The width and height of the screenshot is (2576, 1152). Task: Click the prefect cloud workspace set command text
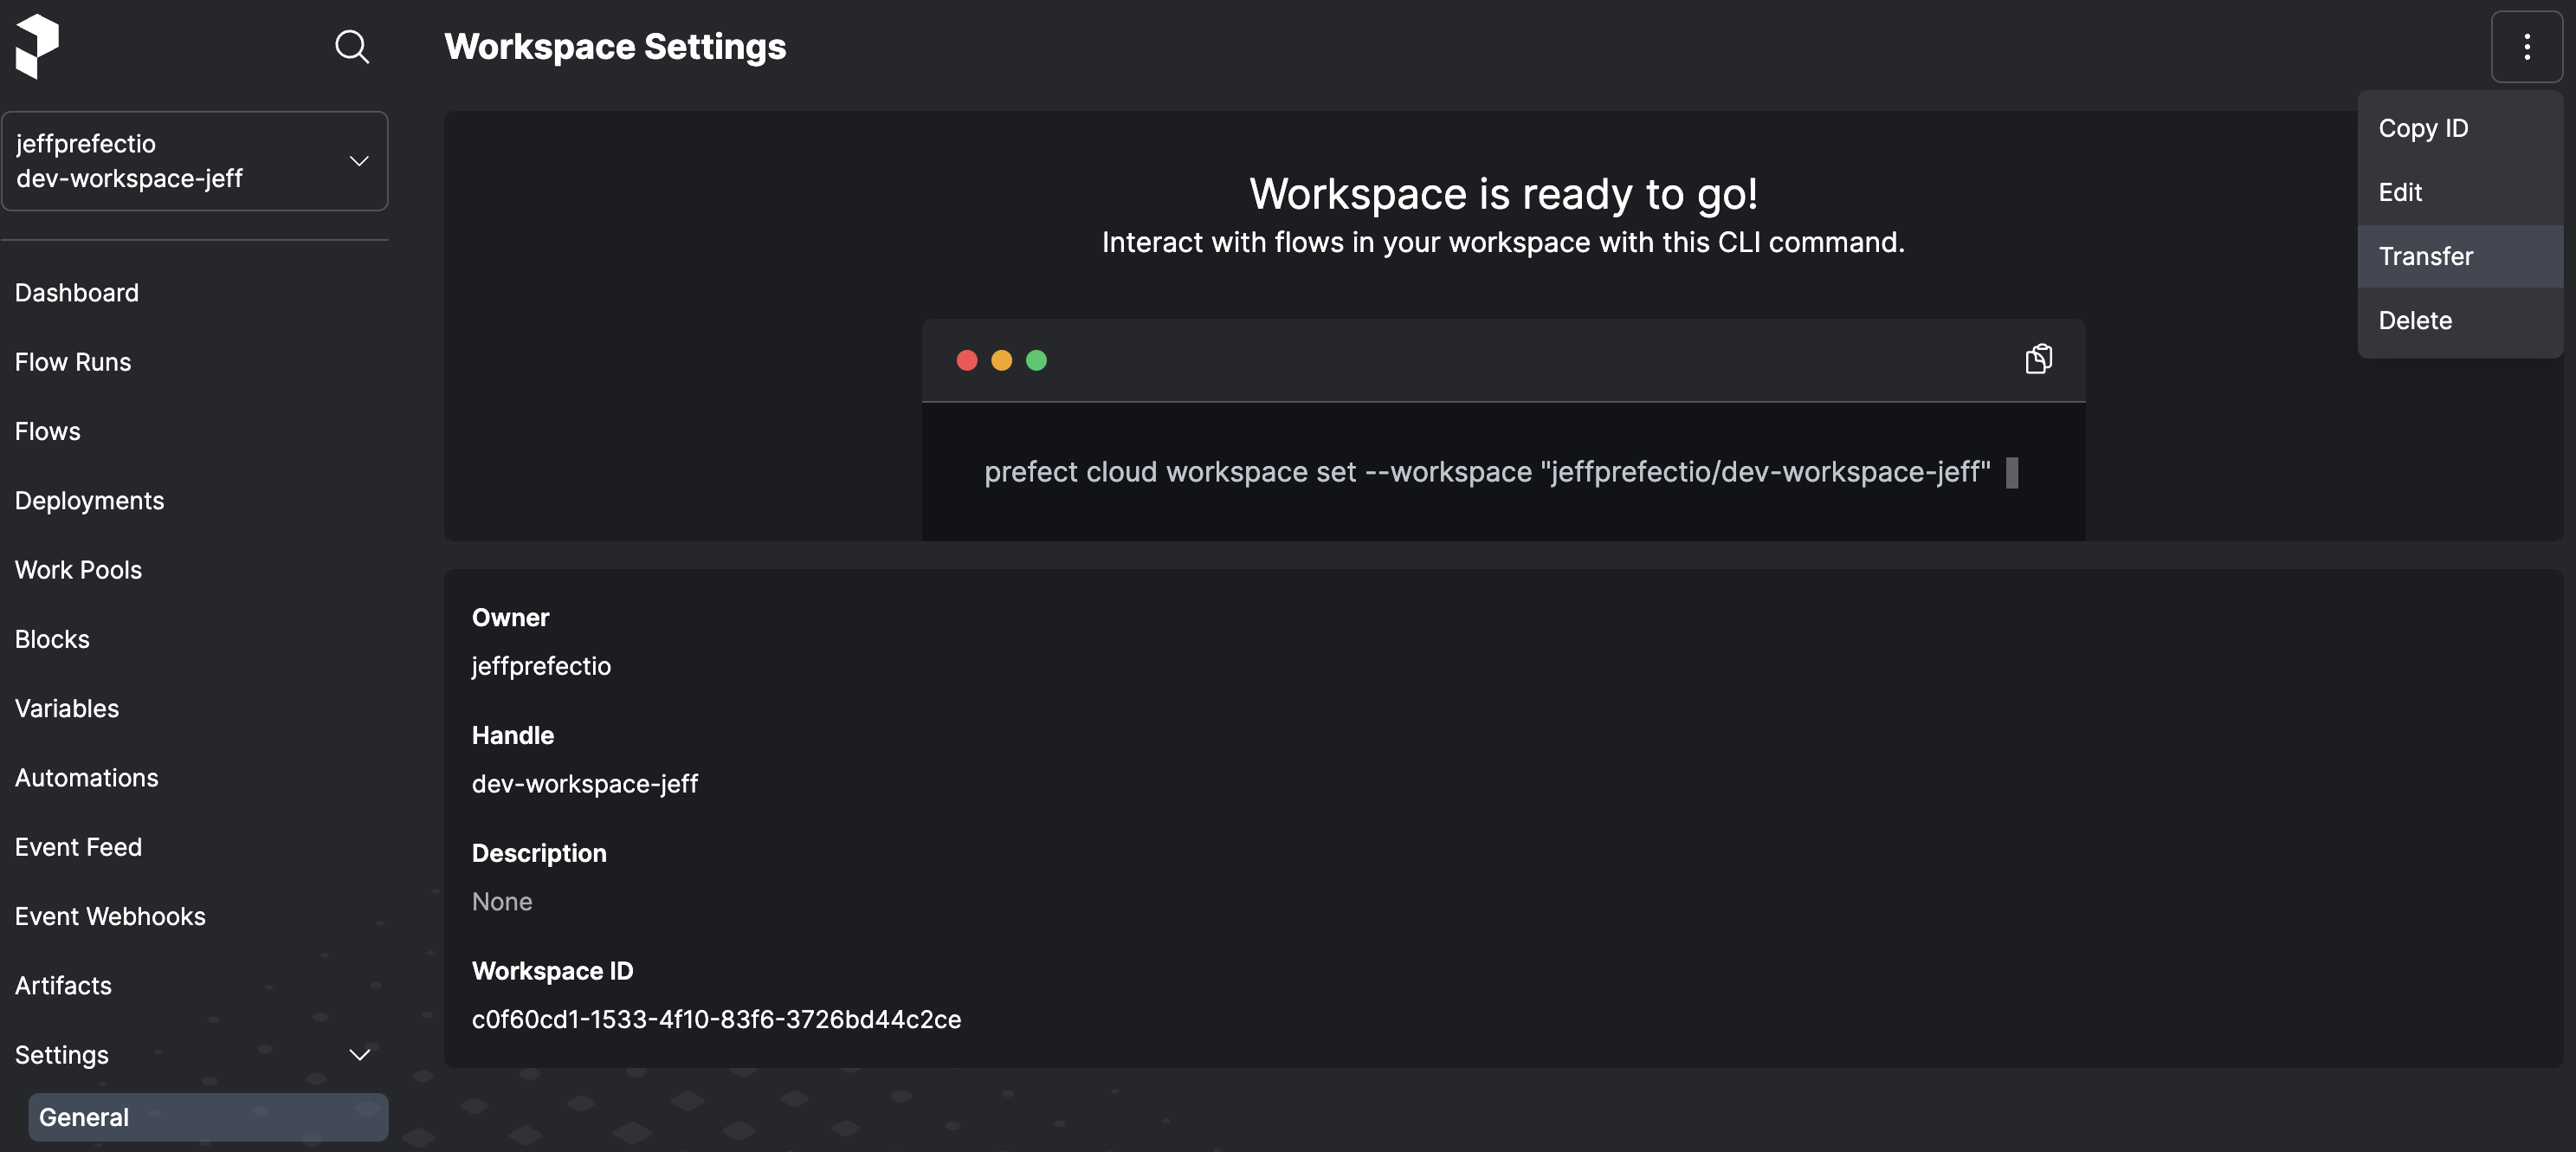[x=1487, y=472]
